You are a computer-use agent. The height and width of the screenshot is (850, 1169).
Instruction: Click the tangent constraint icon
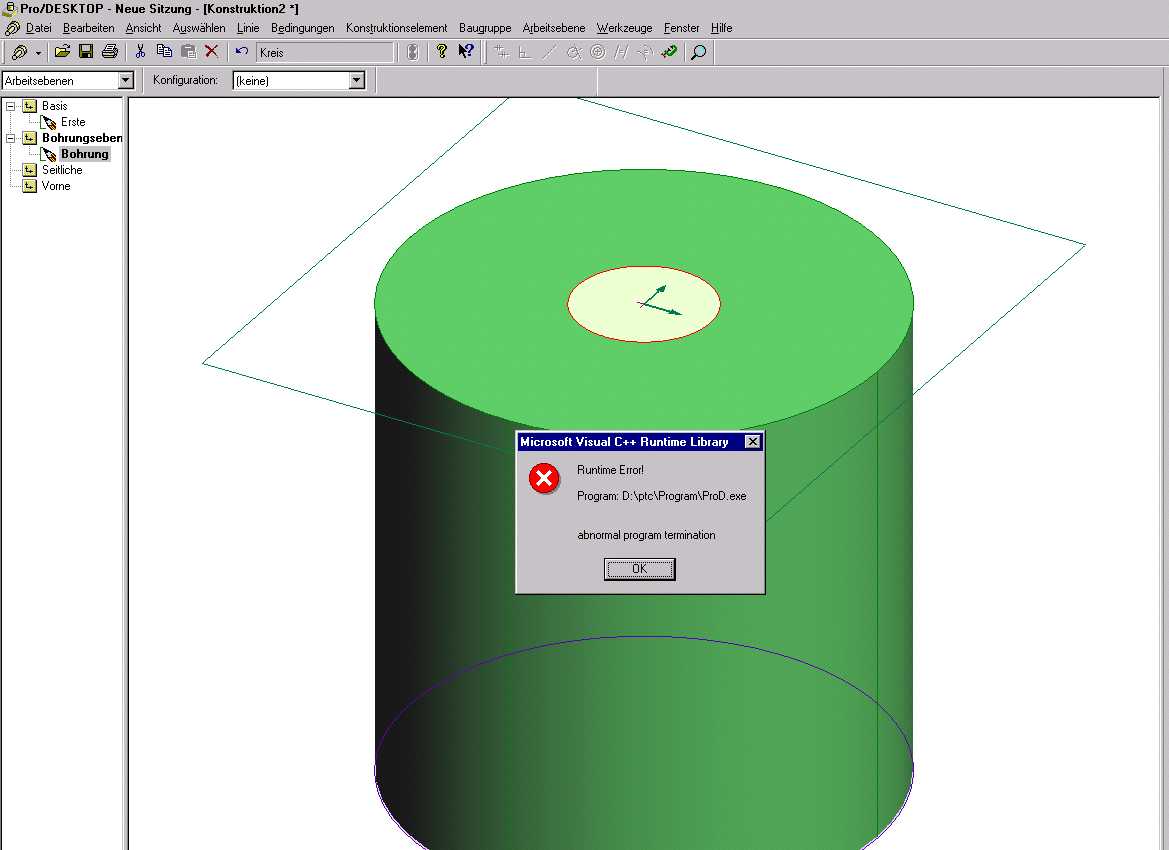[x=573, y=52]
